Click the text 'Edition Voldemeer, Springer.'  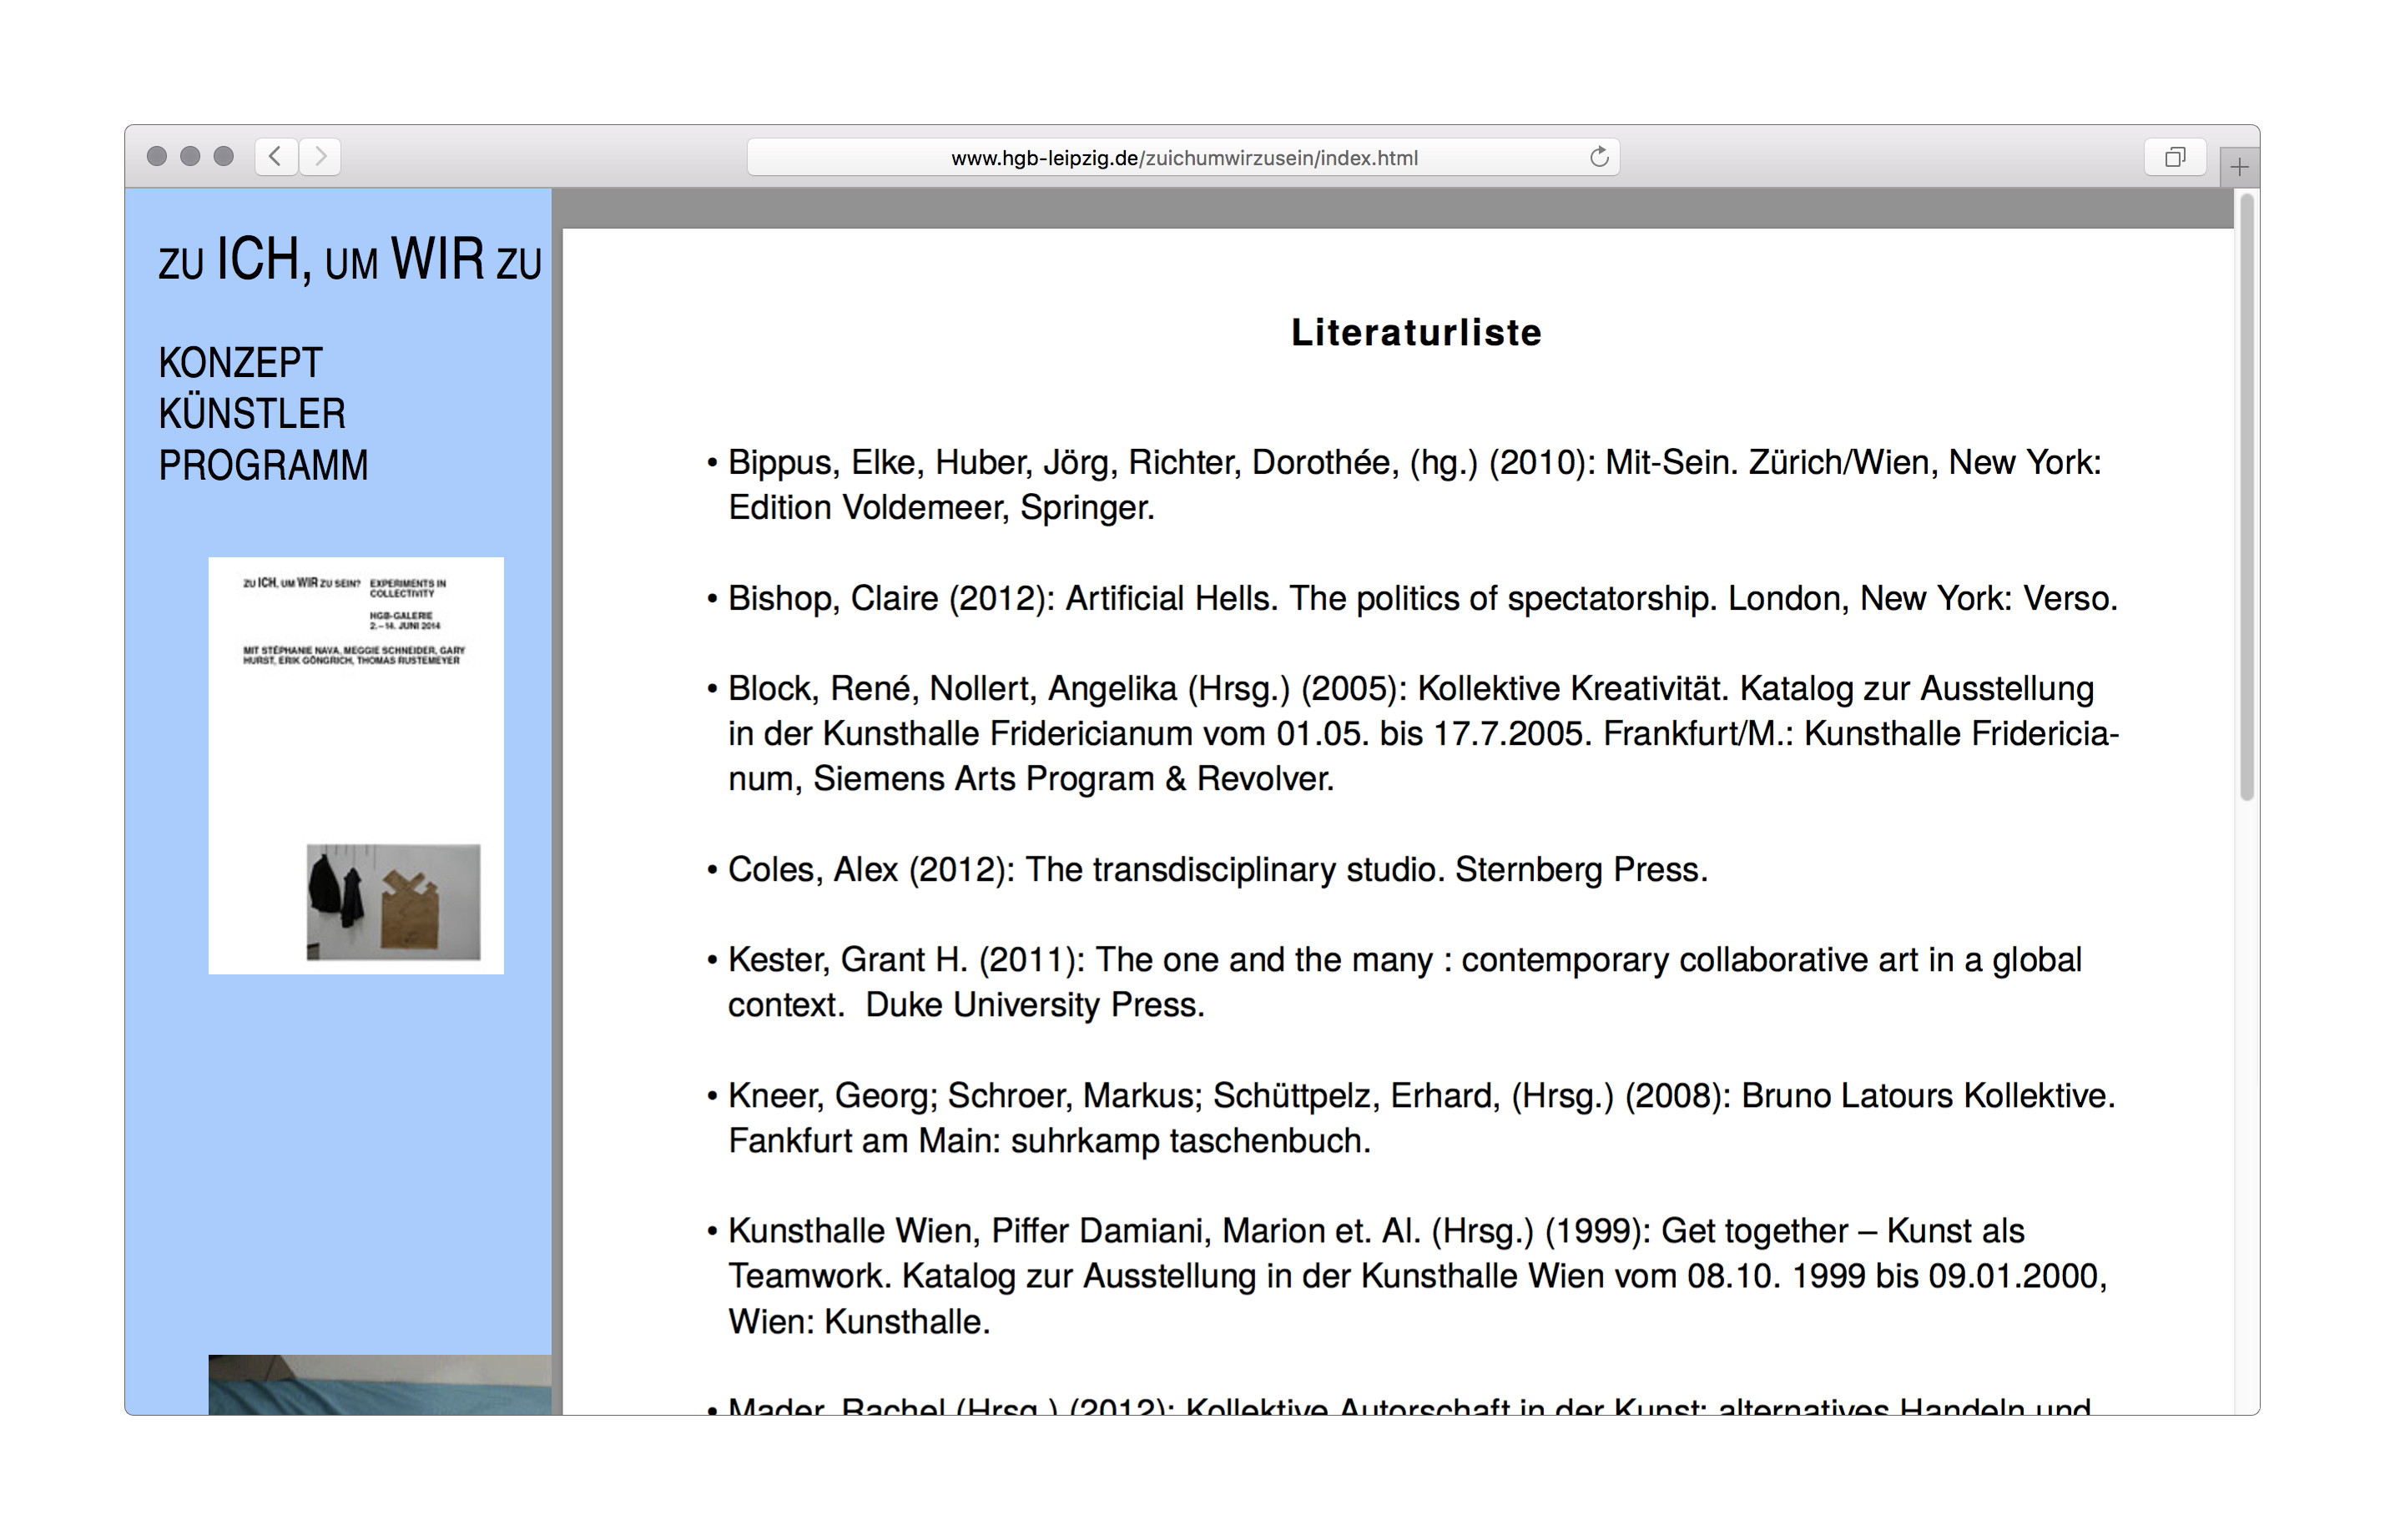tap(941, 508)
